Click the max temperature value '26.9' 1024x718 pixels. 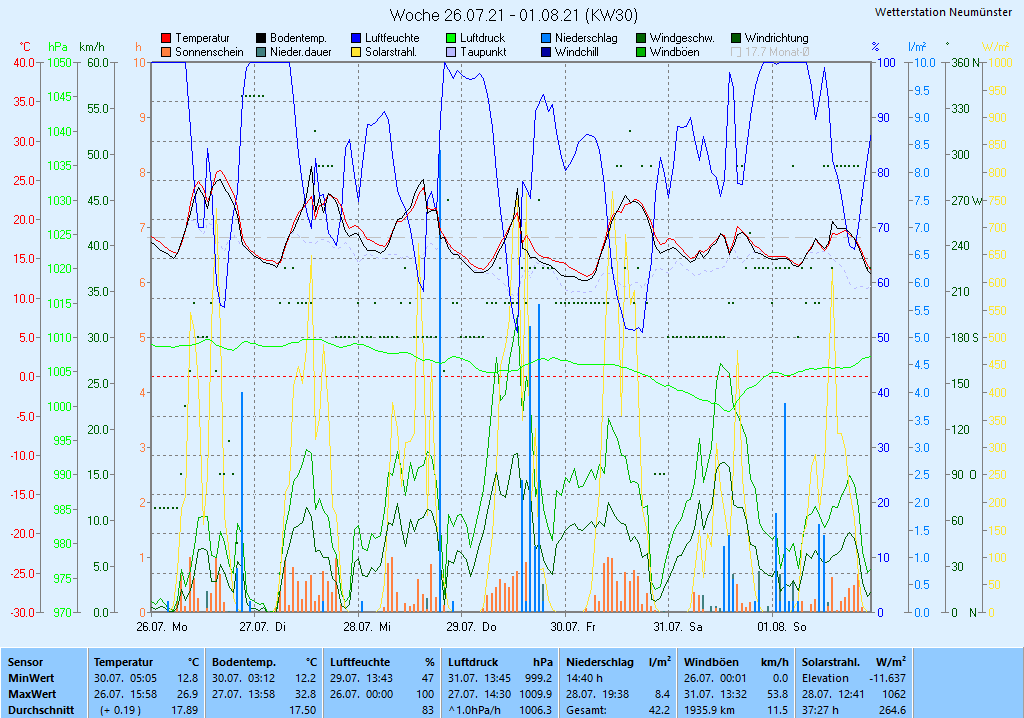(x=187, y=694)
